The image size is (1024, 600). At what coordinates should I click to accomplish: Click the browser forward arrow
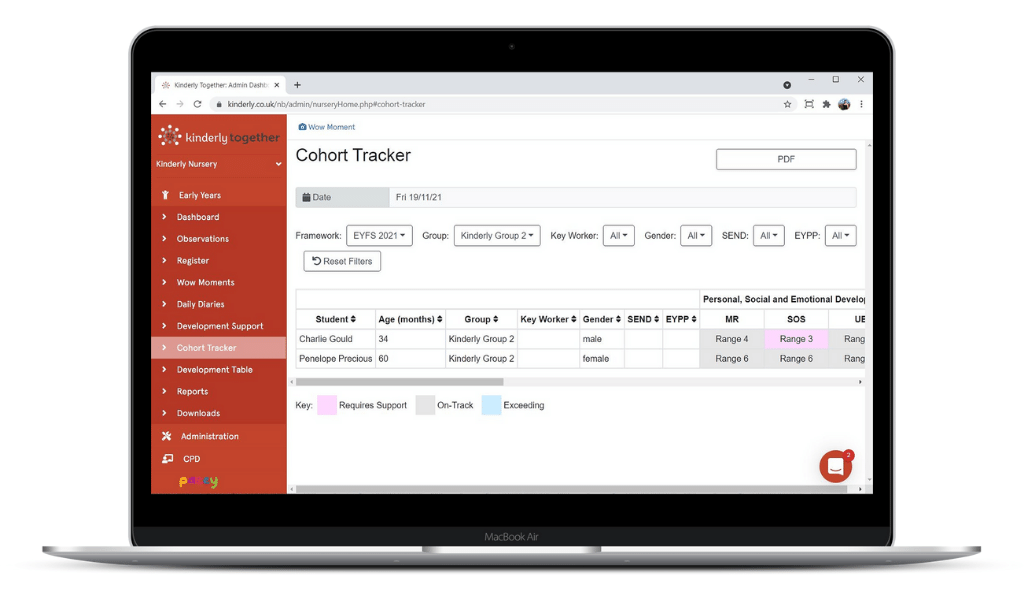click(180, 104)
